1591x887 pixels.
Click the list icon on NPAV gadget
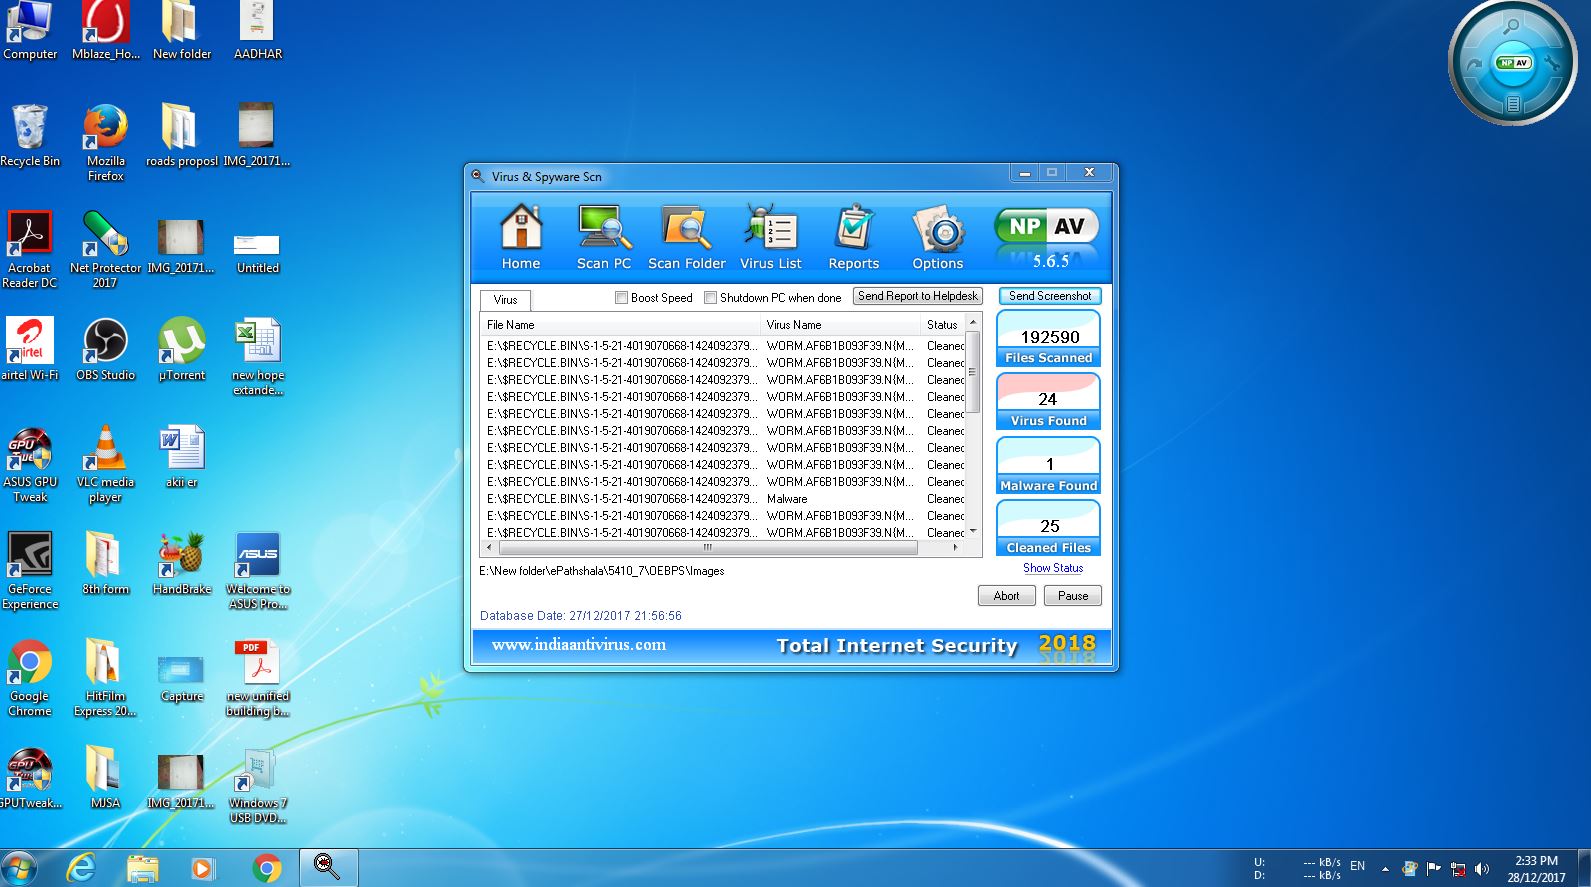(1513, 103)
